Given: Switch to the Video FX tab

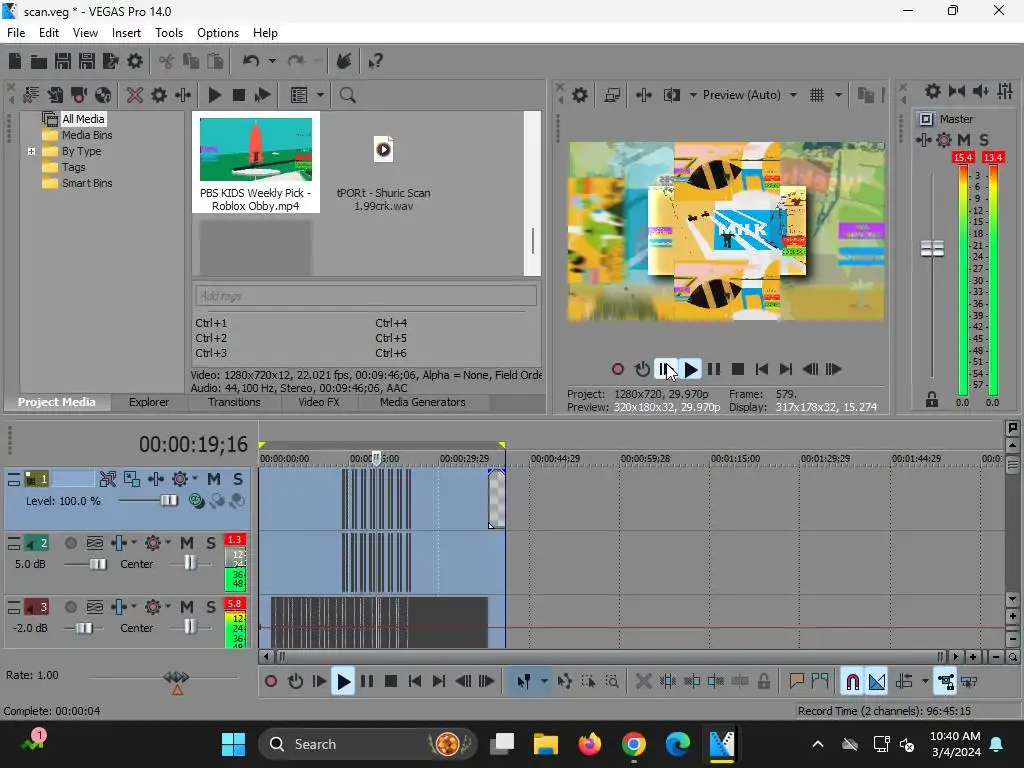Looking at the screenshot, I should click(319, 402).
